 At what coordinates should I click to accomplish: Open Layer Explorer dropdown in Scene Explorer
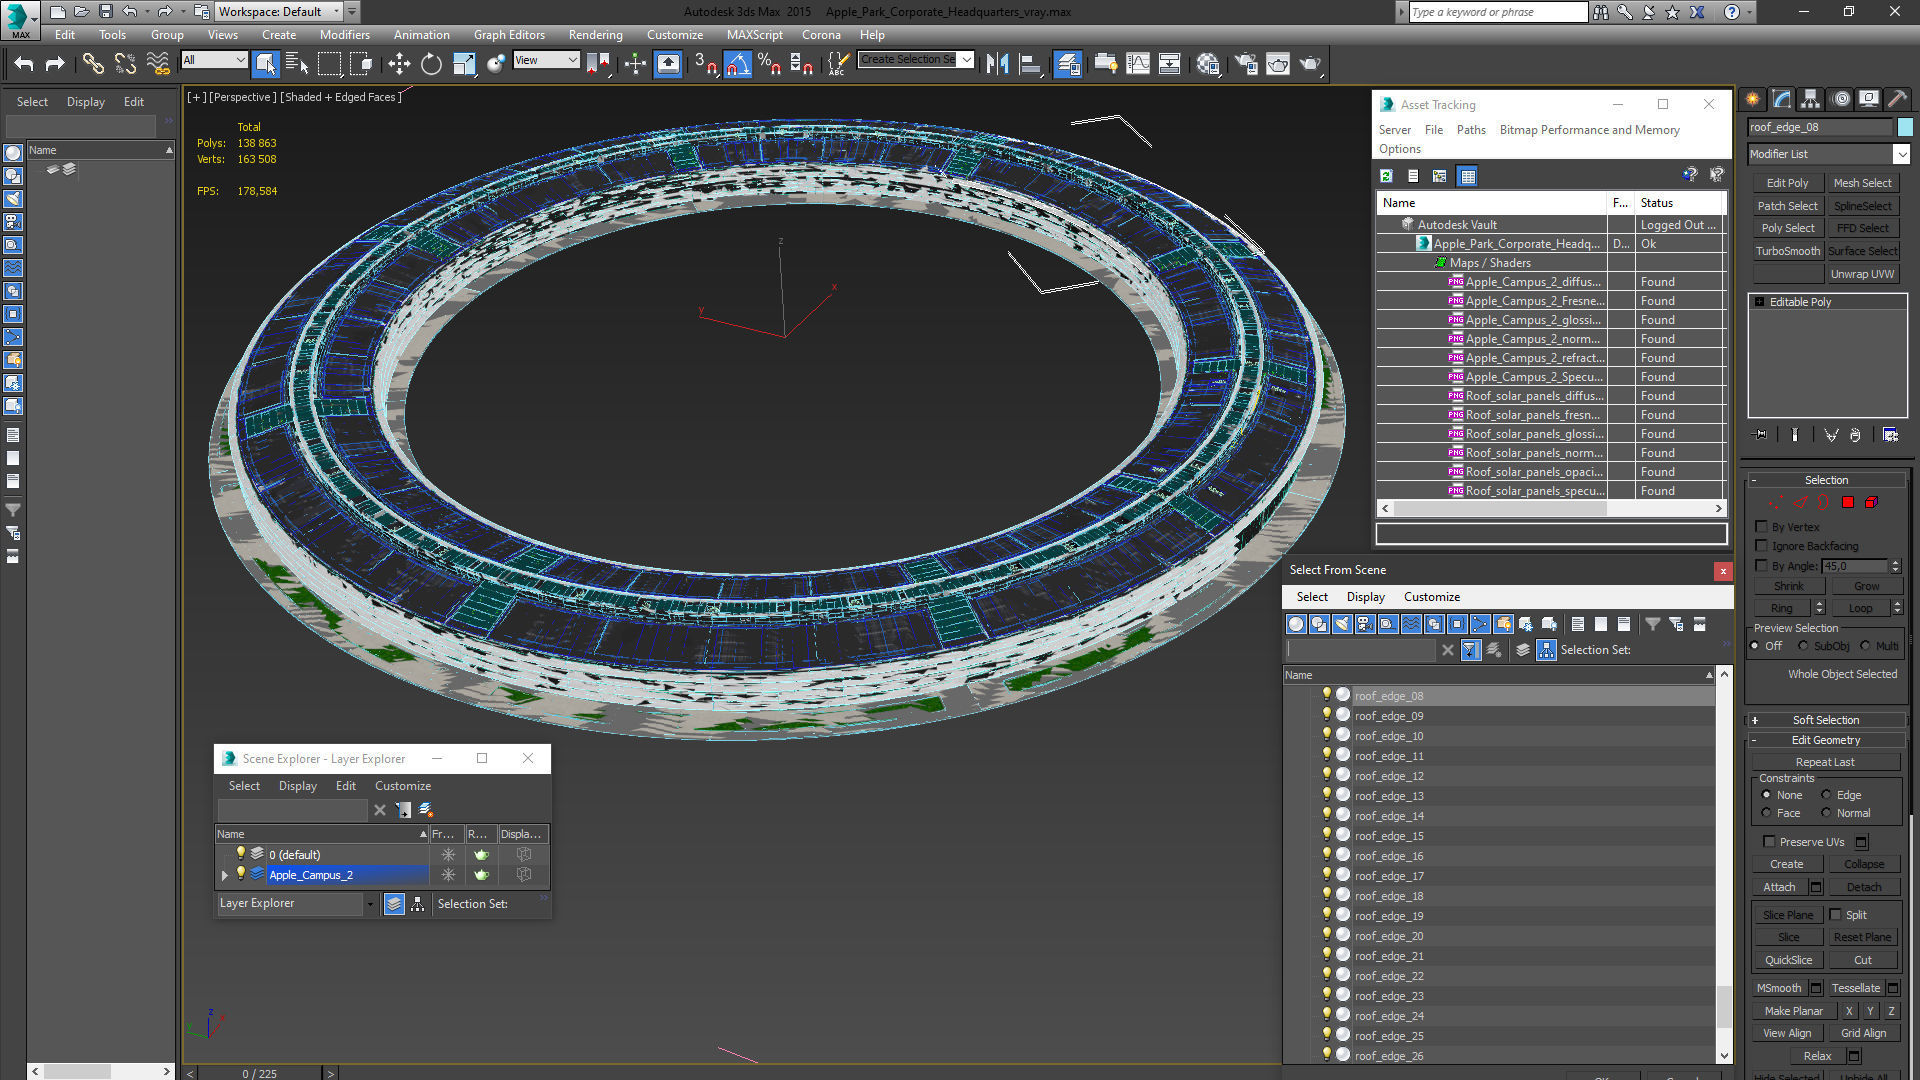[x=370, y=904]
